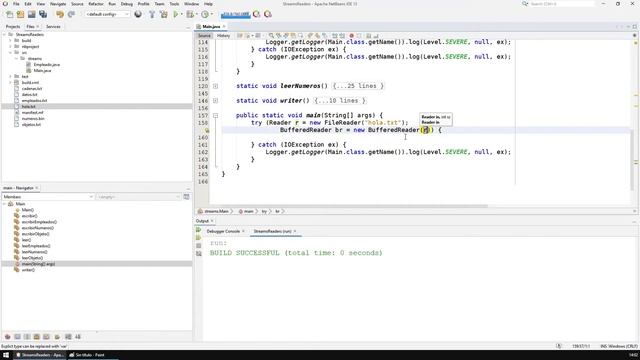Click the Windows Start button
Image resolution: width=640 pixels, height=360 pixels.
(6, 355)
